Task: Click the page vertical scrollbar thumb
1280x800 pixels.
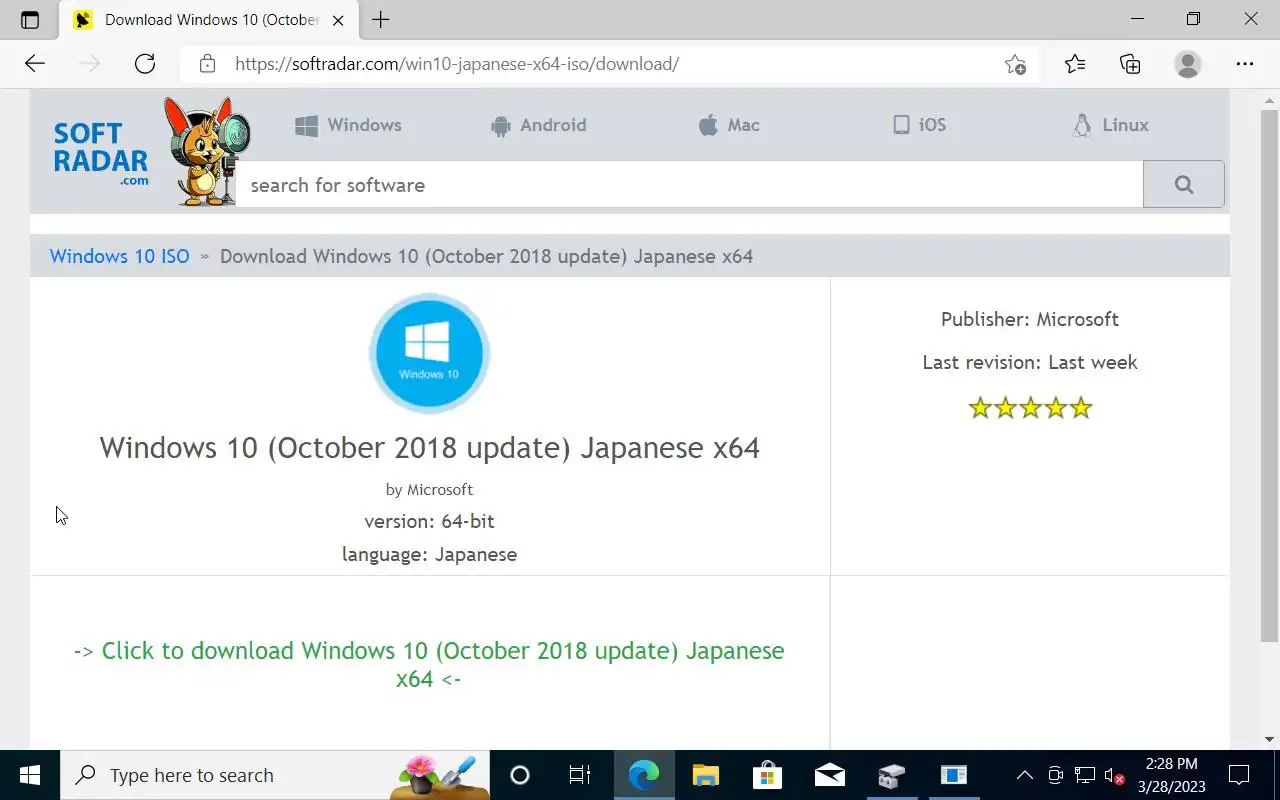Action: (x=1269, y=375)
